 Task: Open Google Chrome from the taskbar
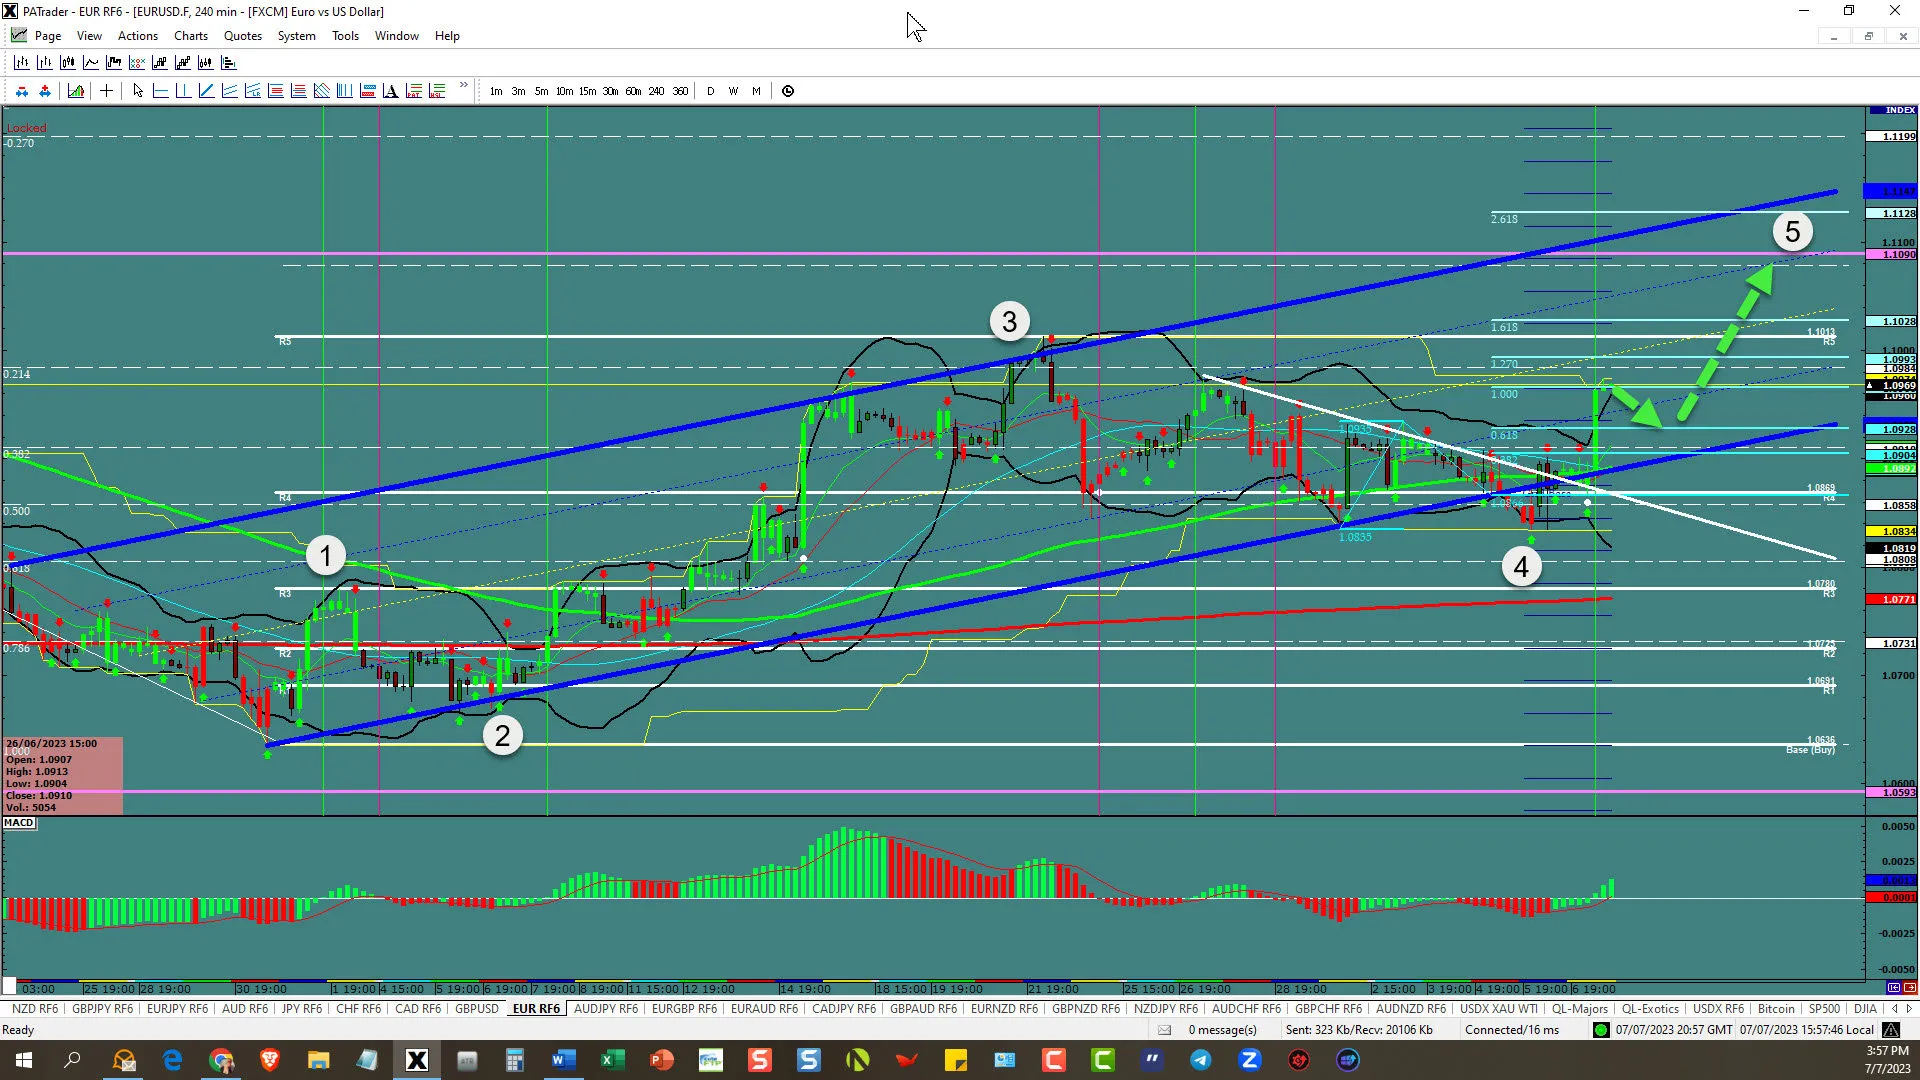222,1060
